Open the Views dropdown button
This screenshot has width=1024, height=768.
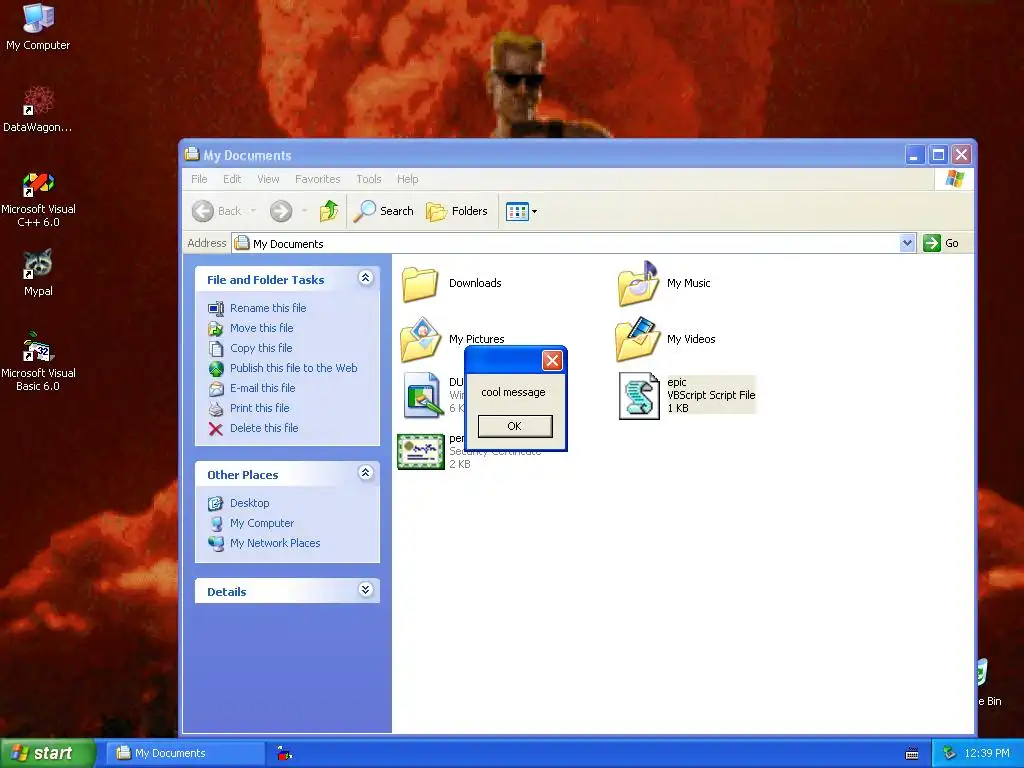point(521,211)
